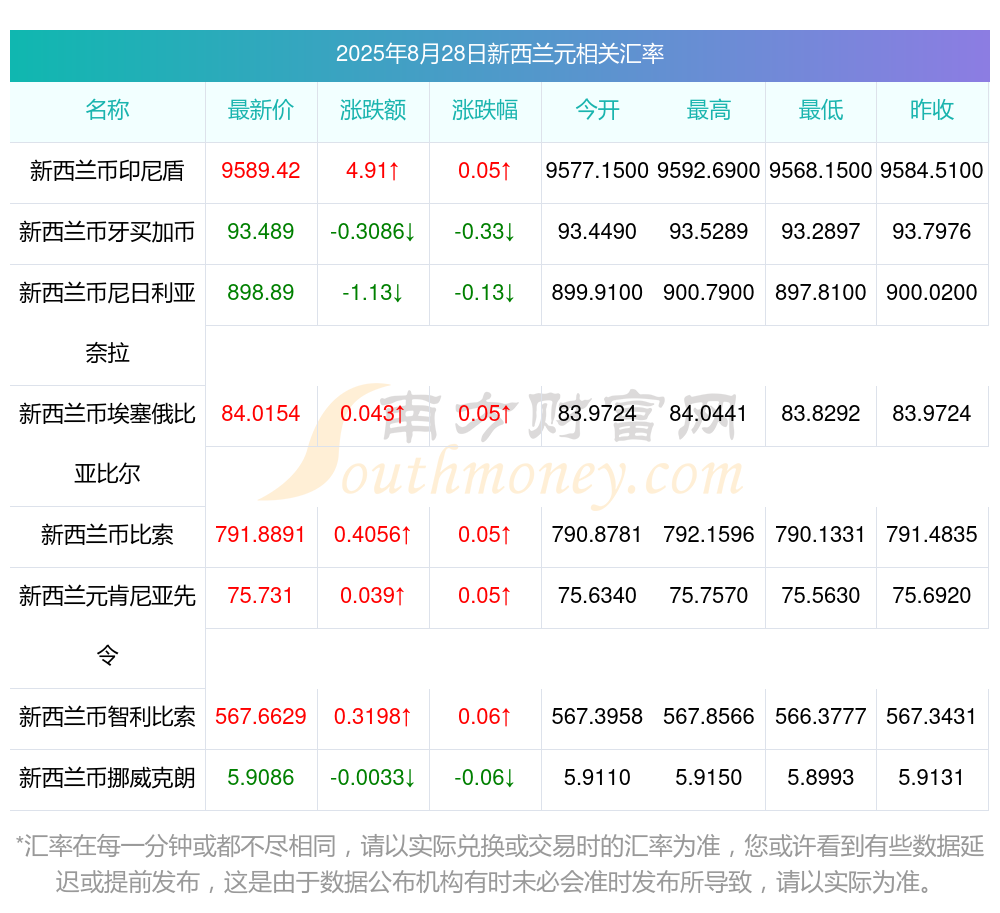Click the table title 2025年8月28日新西兰元相关汇率
Viewport: 1000px width, 913px height.
[x=499, y=54]
